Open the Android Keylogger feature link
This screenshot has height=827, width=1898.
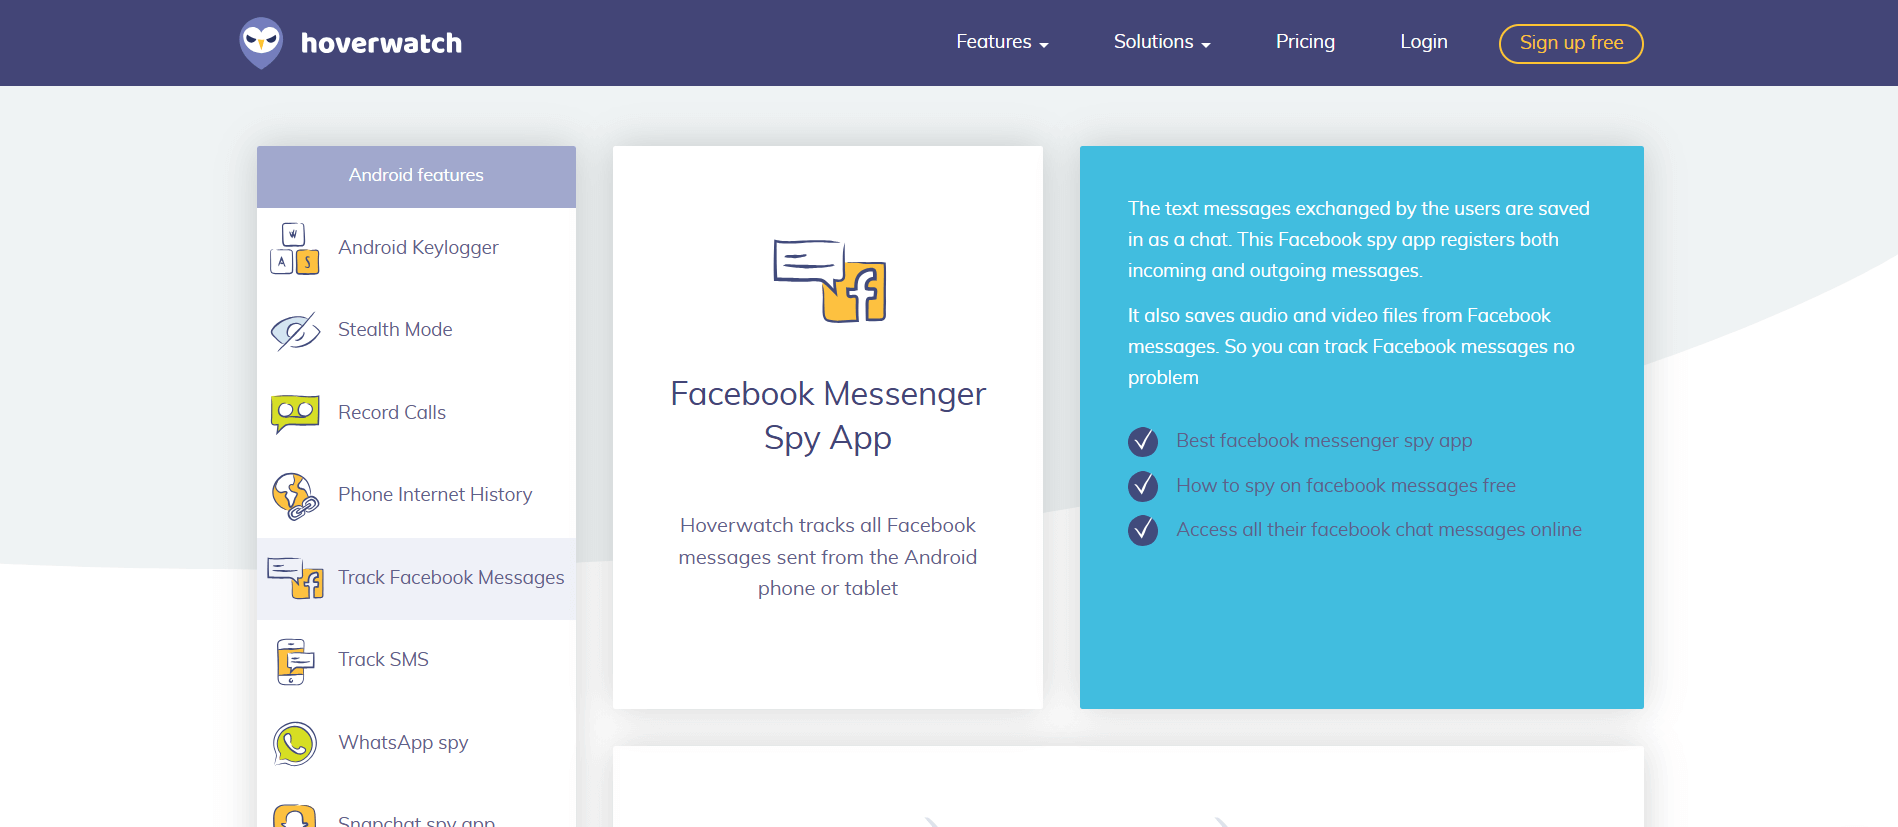[x=418, y=248]
